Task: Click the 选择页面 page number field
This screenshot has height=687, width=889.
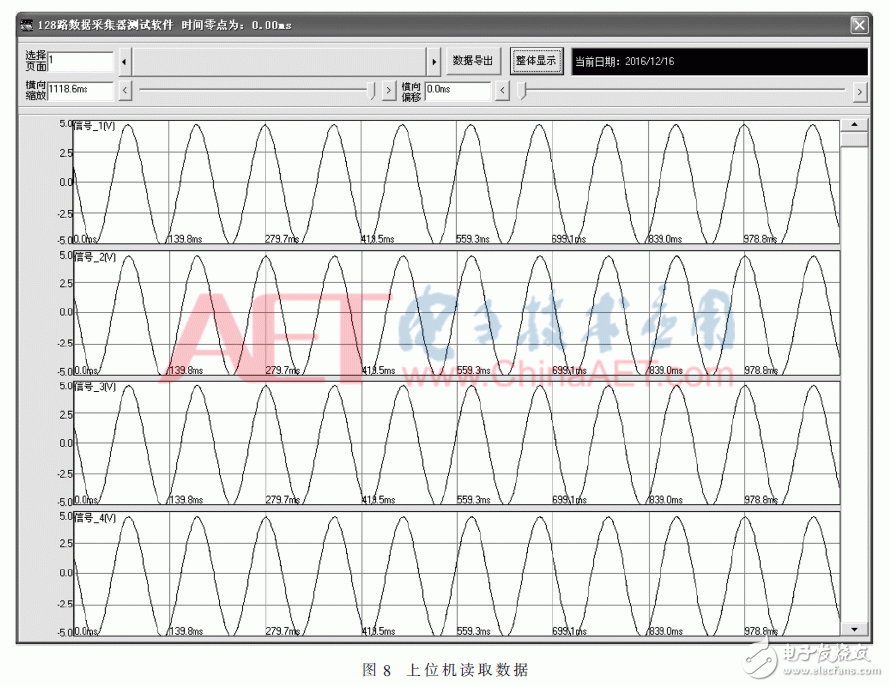Action: point(80,61)
